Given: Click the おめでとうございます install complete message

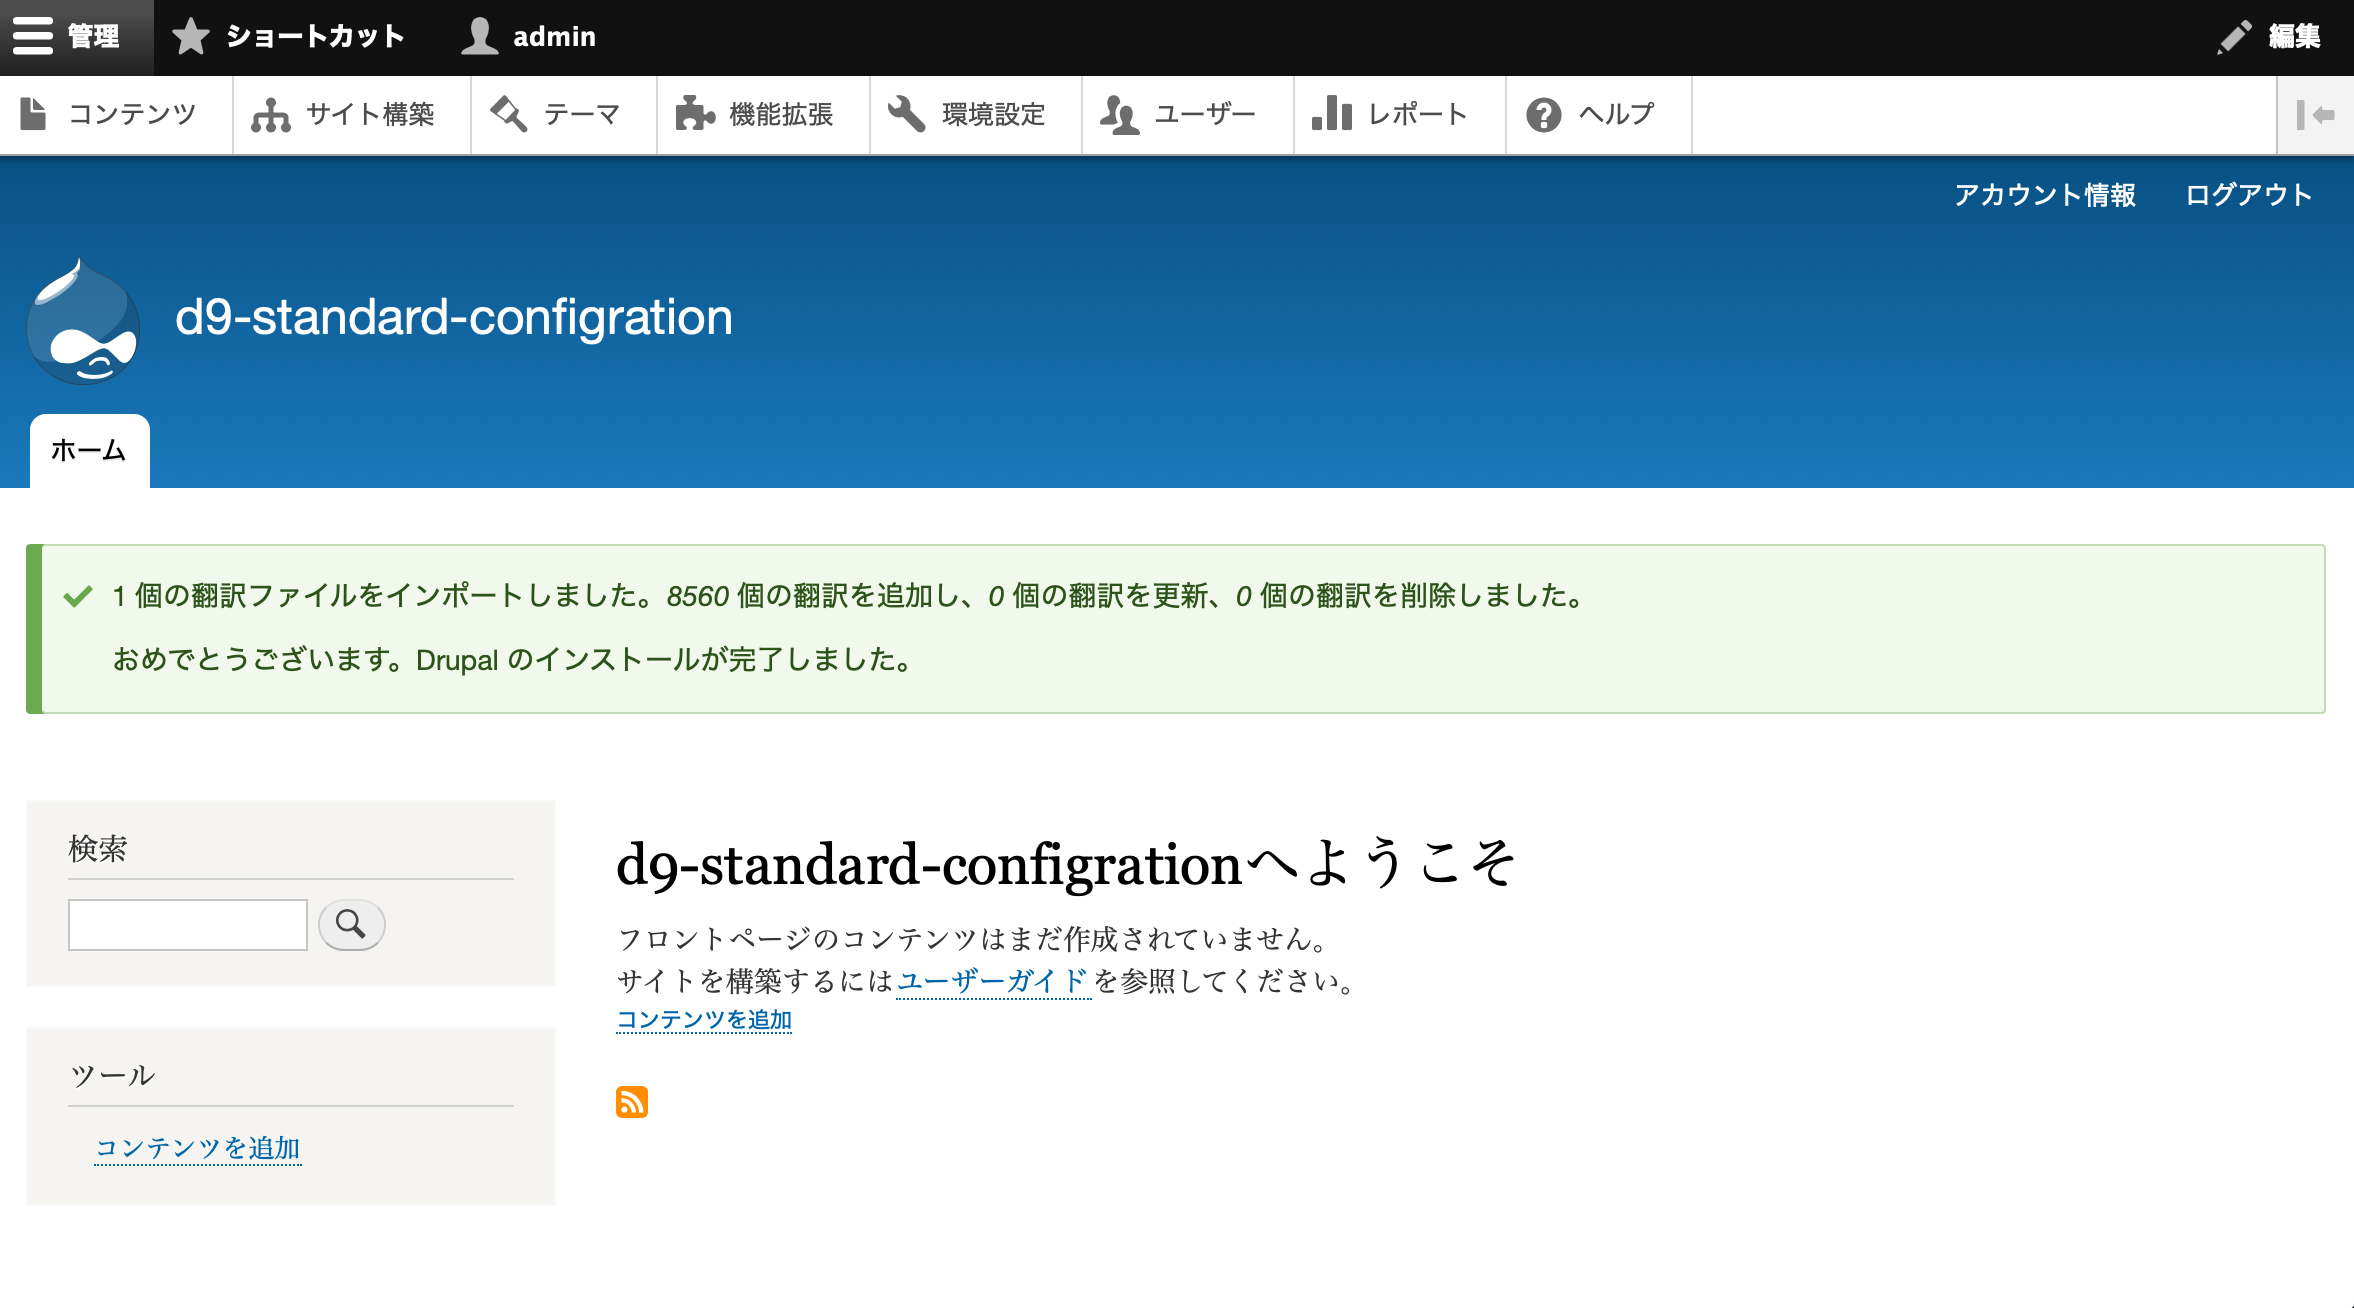Looking at the screenshot, I should coord(513,660).
